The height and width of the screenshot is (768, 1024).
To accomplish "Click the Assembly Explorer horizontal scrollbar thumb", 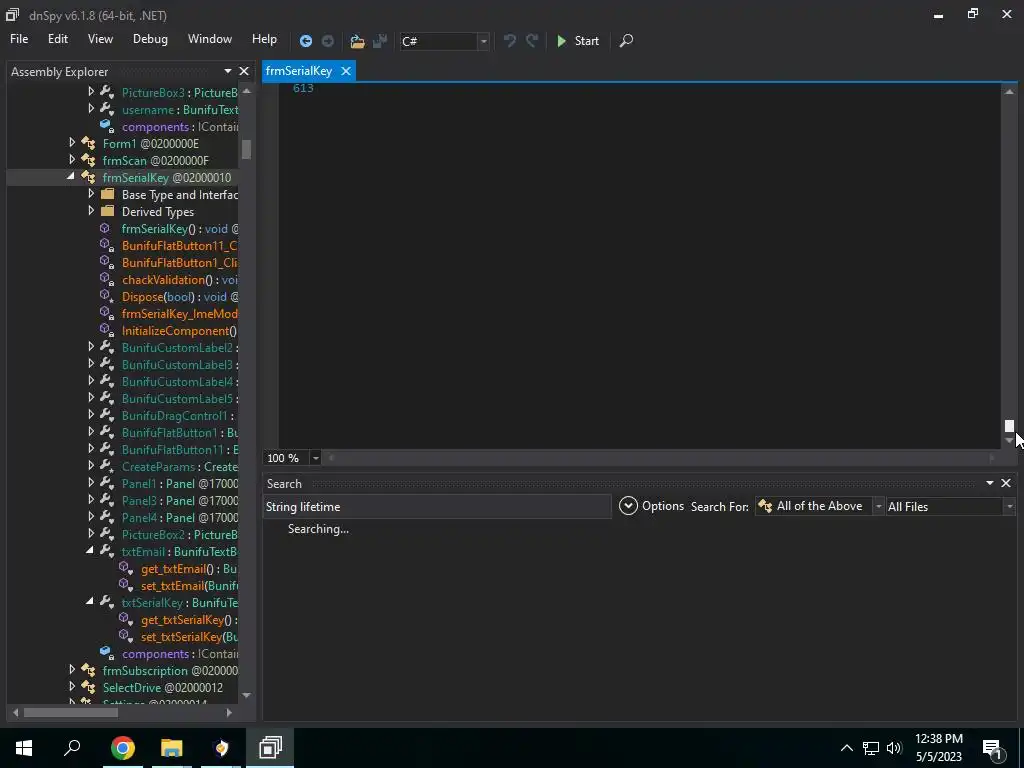I will 71,712.
